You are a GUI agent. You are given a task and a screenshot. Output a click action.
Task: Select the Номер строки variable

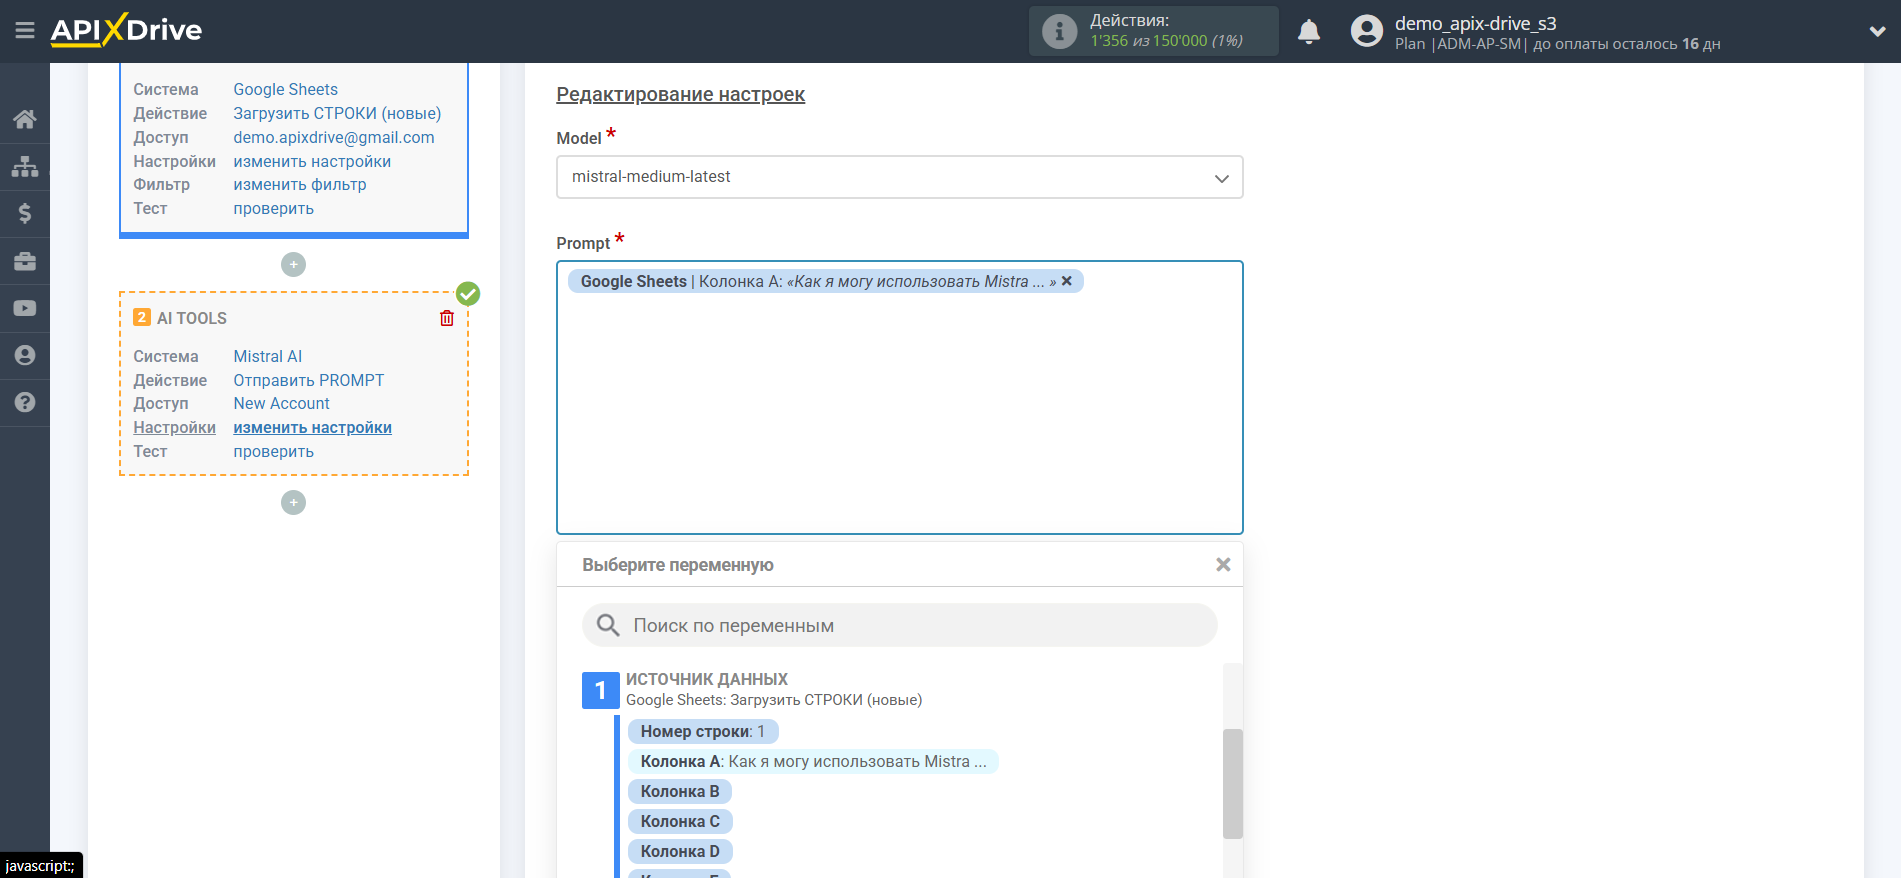pyautogui.click(x=703, y=731)
